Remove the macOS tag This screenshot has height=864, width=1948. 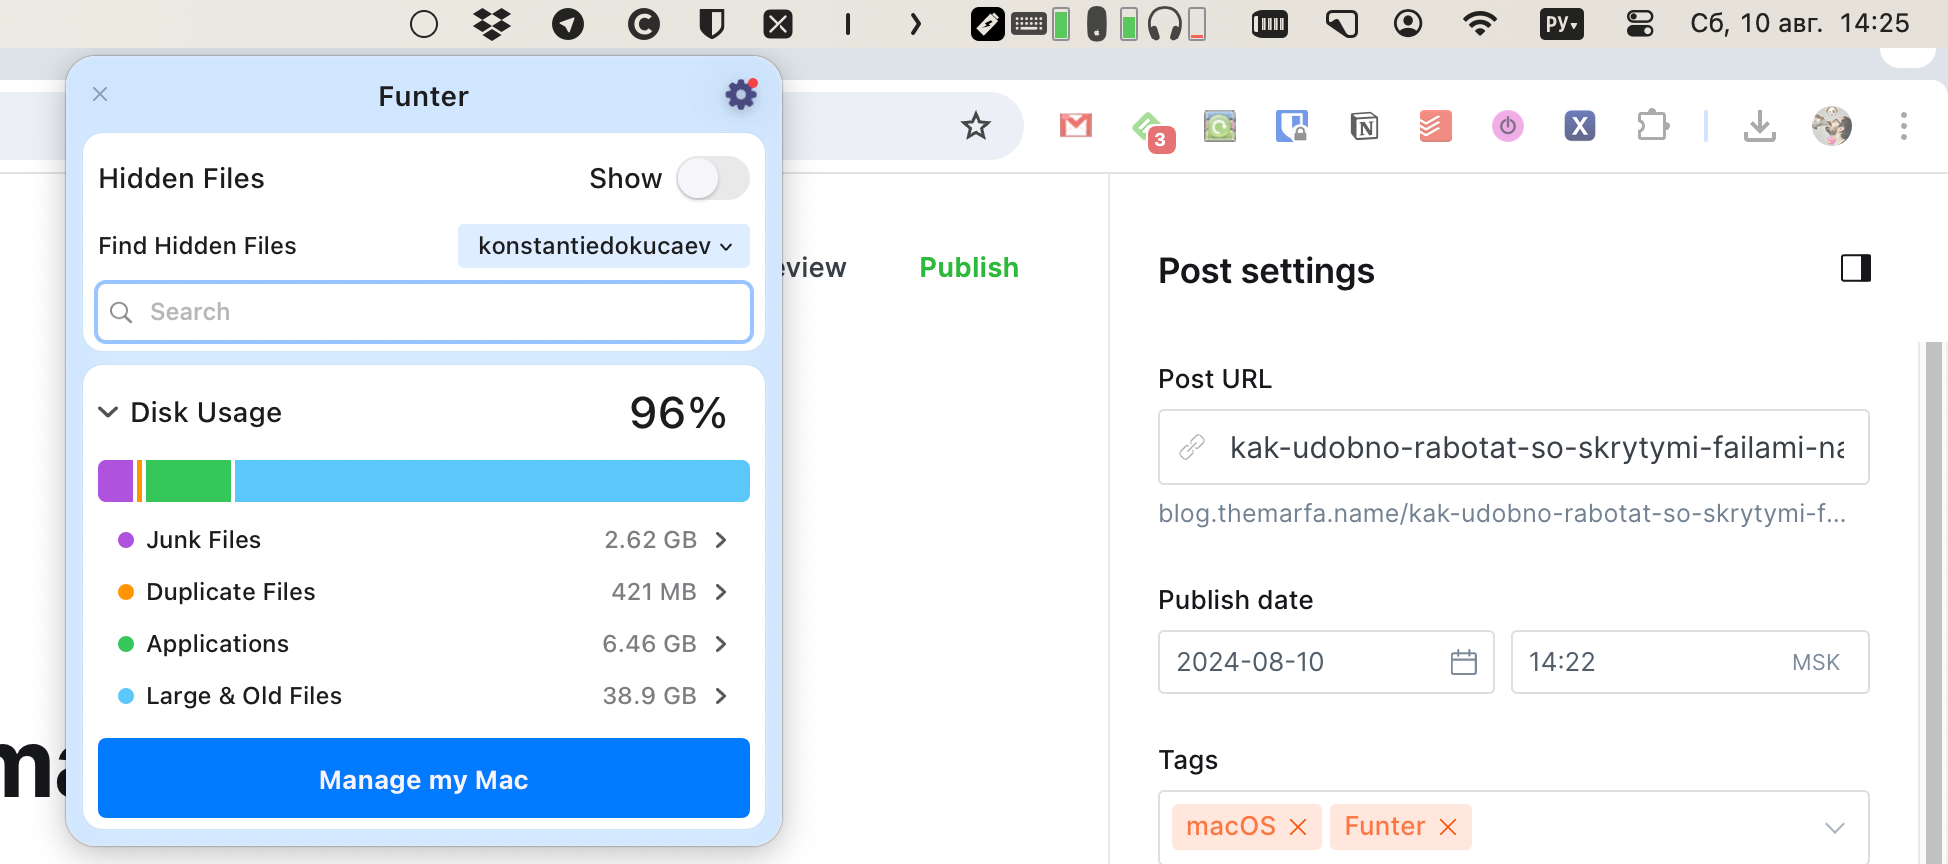click(1298, 827)
